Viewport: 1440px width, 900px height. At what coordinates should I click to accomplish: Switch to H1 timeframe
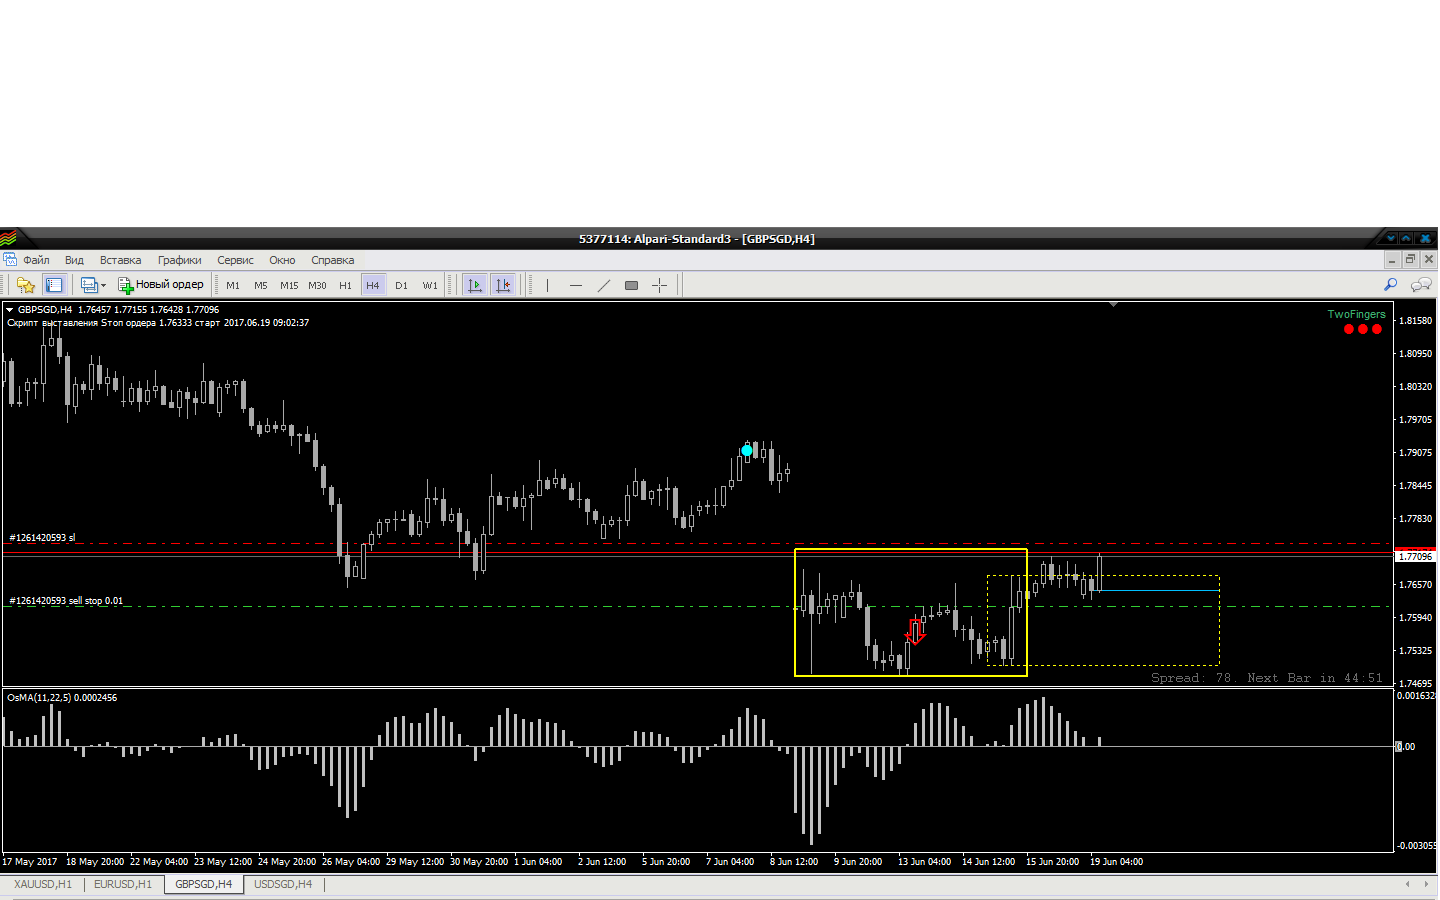(x=345, y=285)
